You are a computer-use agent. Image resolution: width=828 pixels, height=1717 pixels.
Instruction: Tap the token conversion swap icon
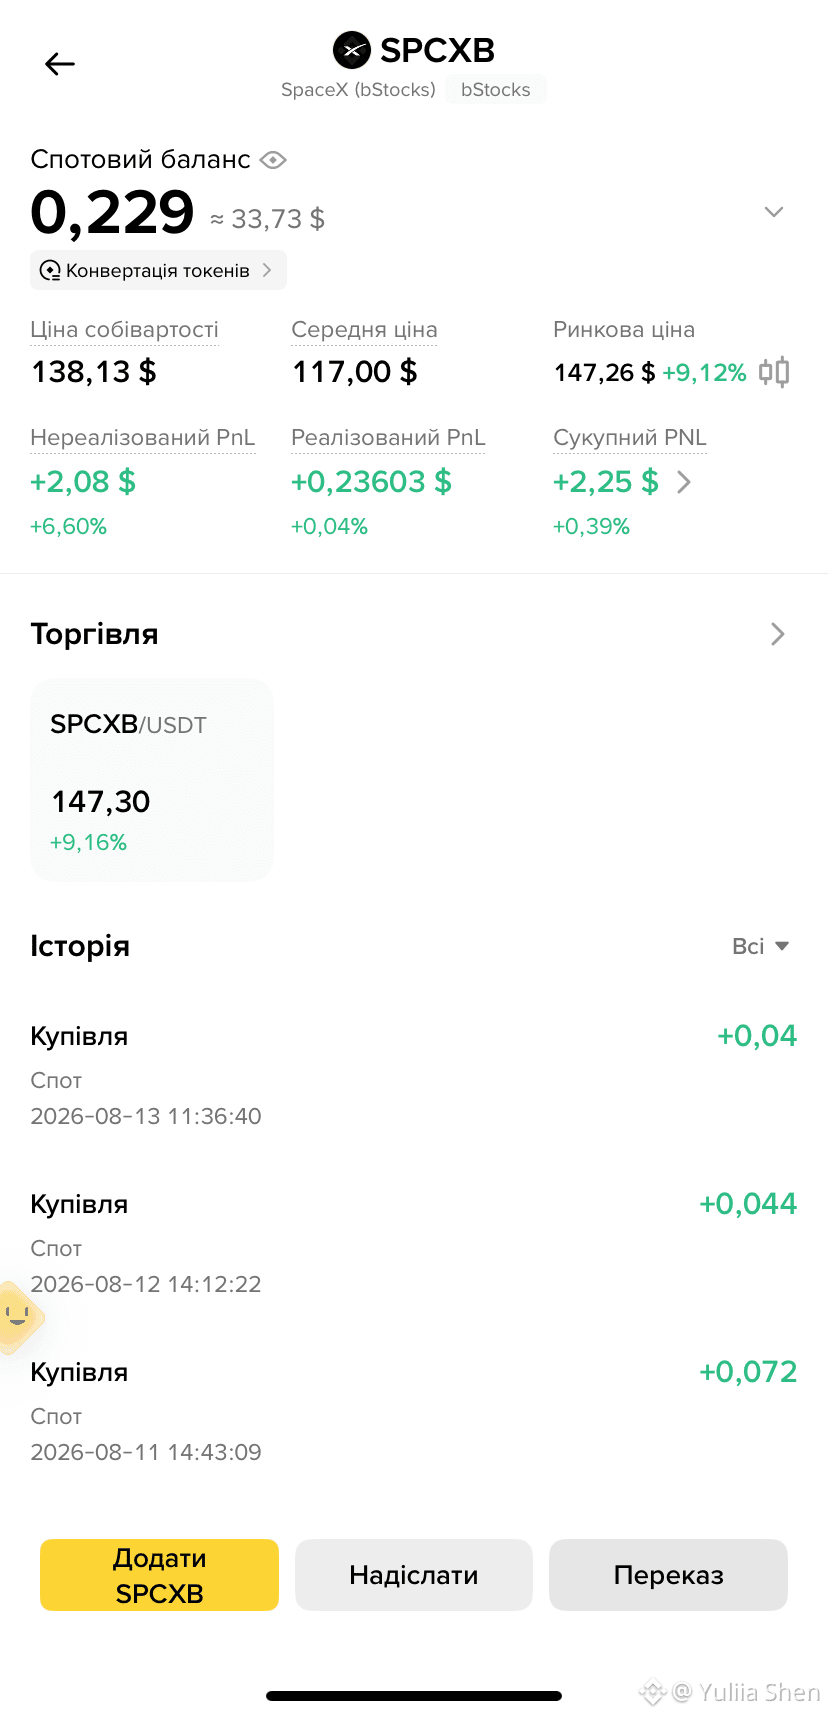[x=50, y=270]
